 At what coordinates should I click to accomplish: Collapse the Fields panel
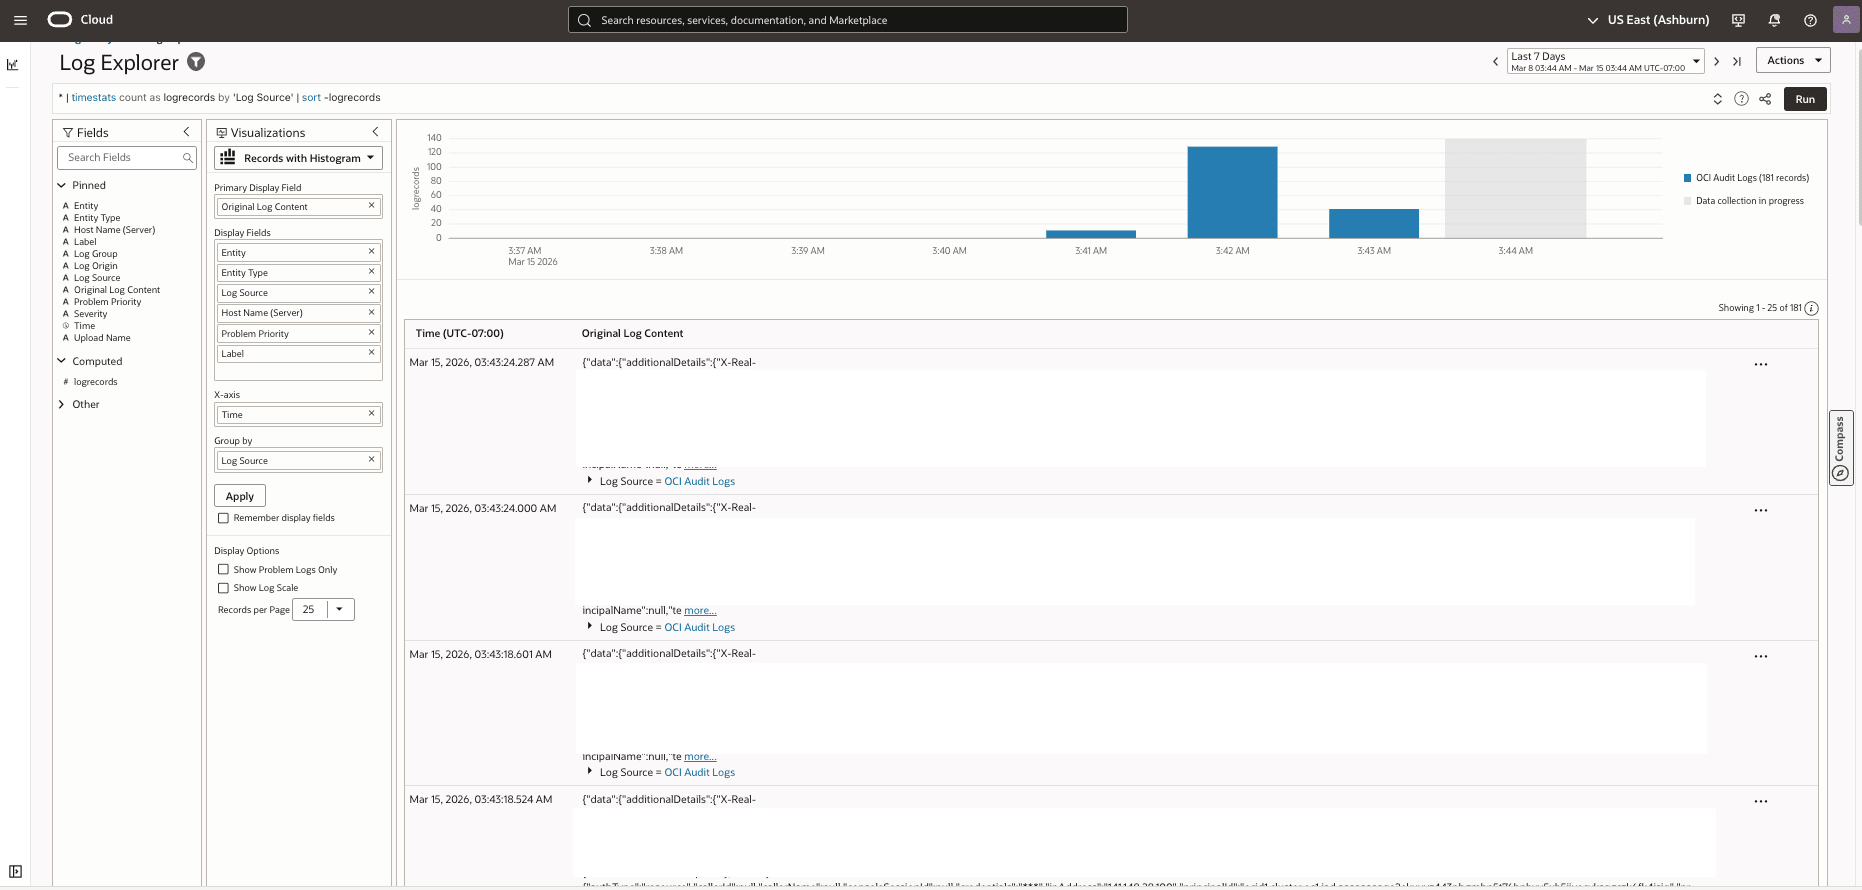[x=186, y=132]
